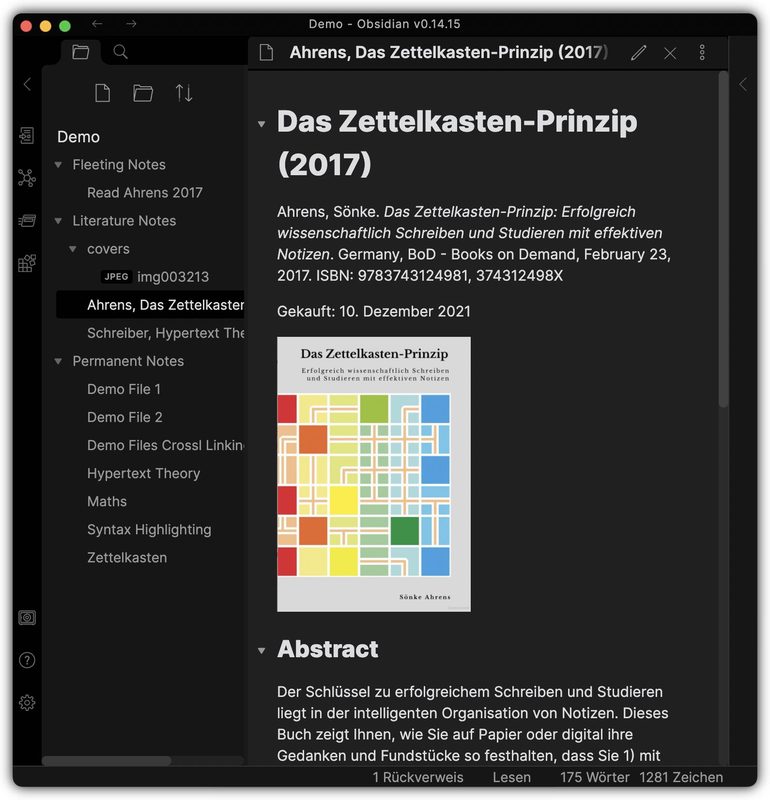Open the Hypertext Theory note
This screenshot has width=770, height=800.
143,473
